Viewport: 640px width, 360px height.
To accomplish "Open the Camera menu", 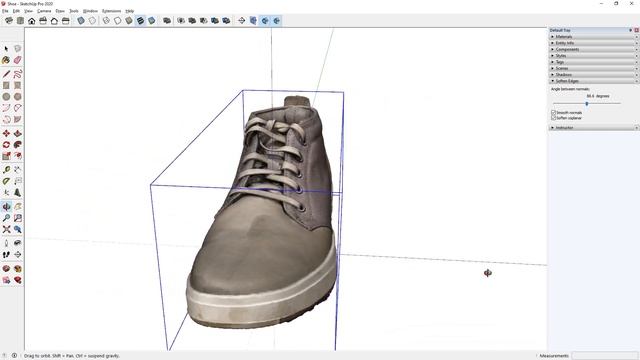I will point(44,11).
